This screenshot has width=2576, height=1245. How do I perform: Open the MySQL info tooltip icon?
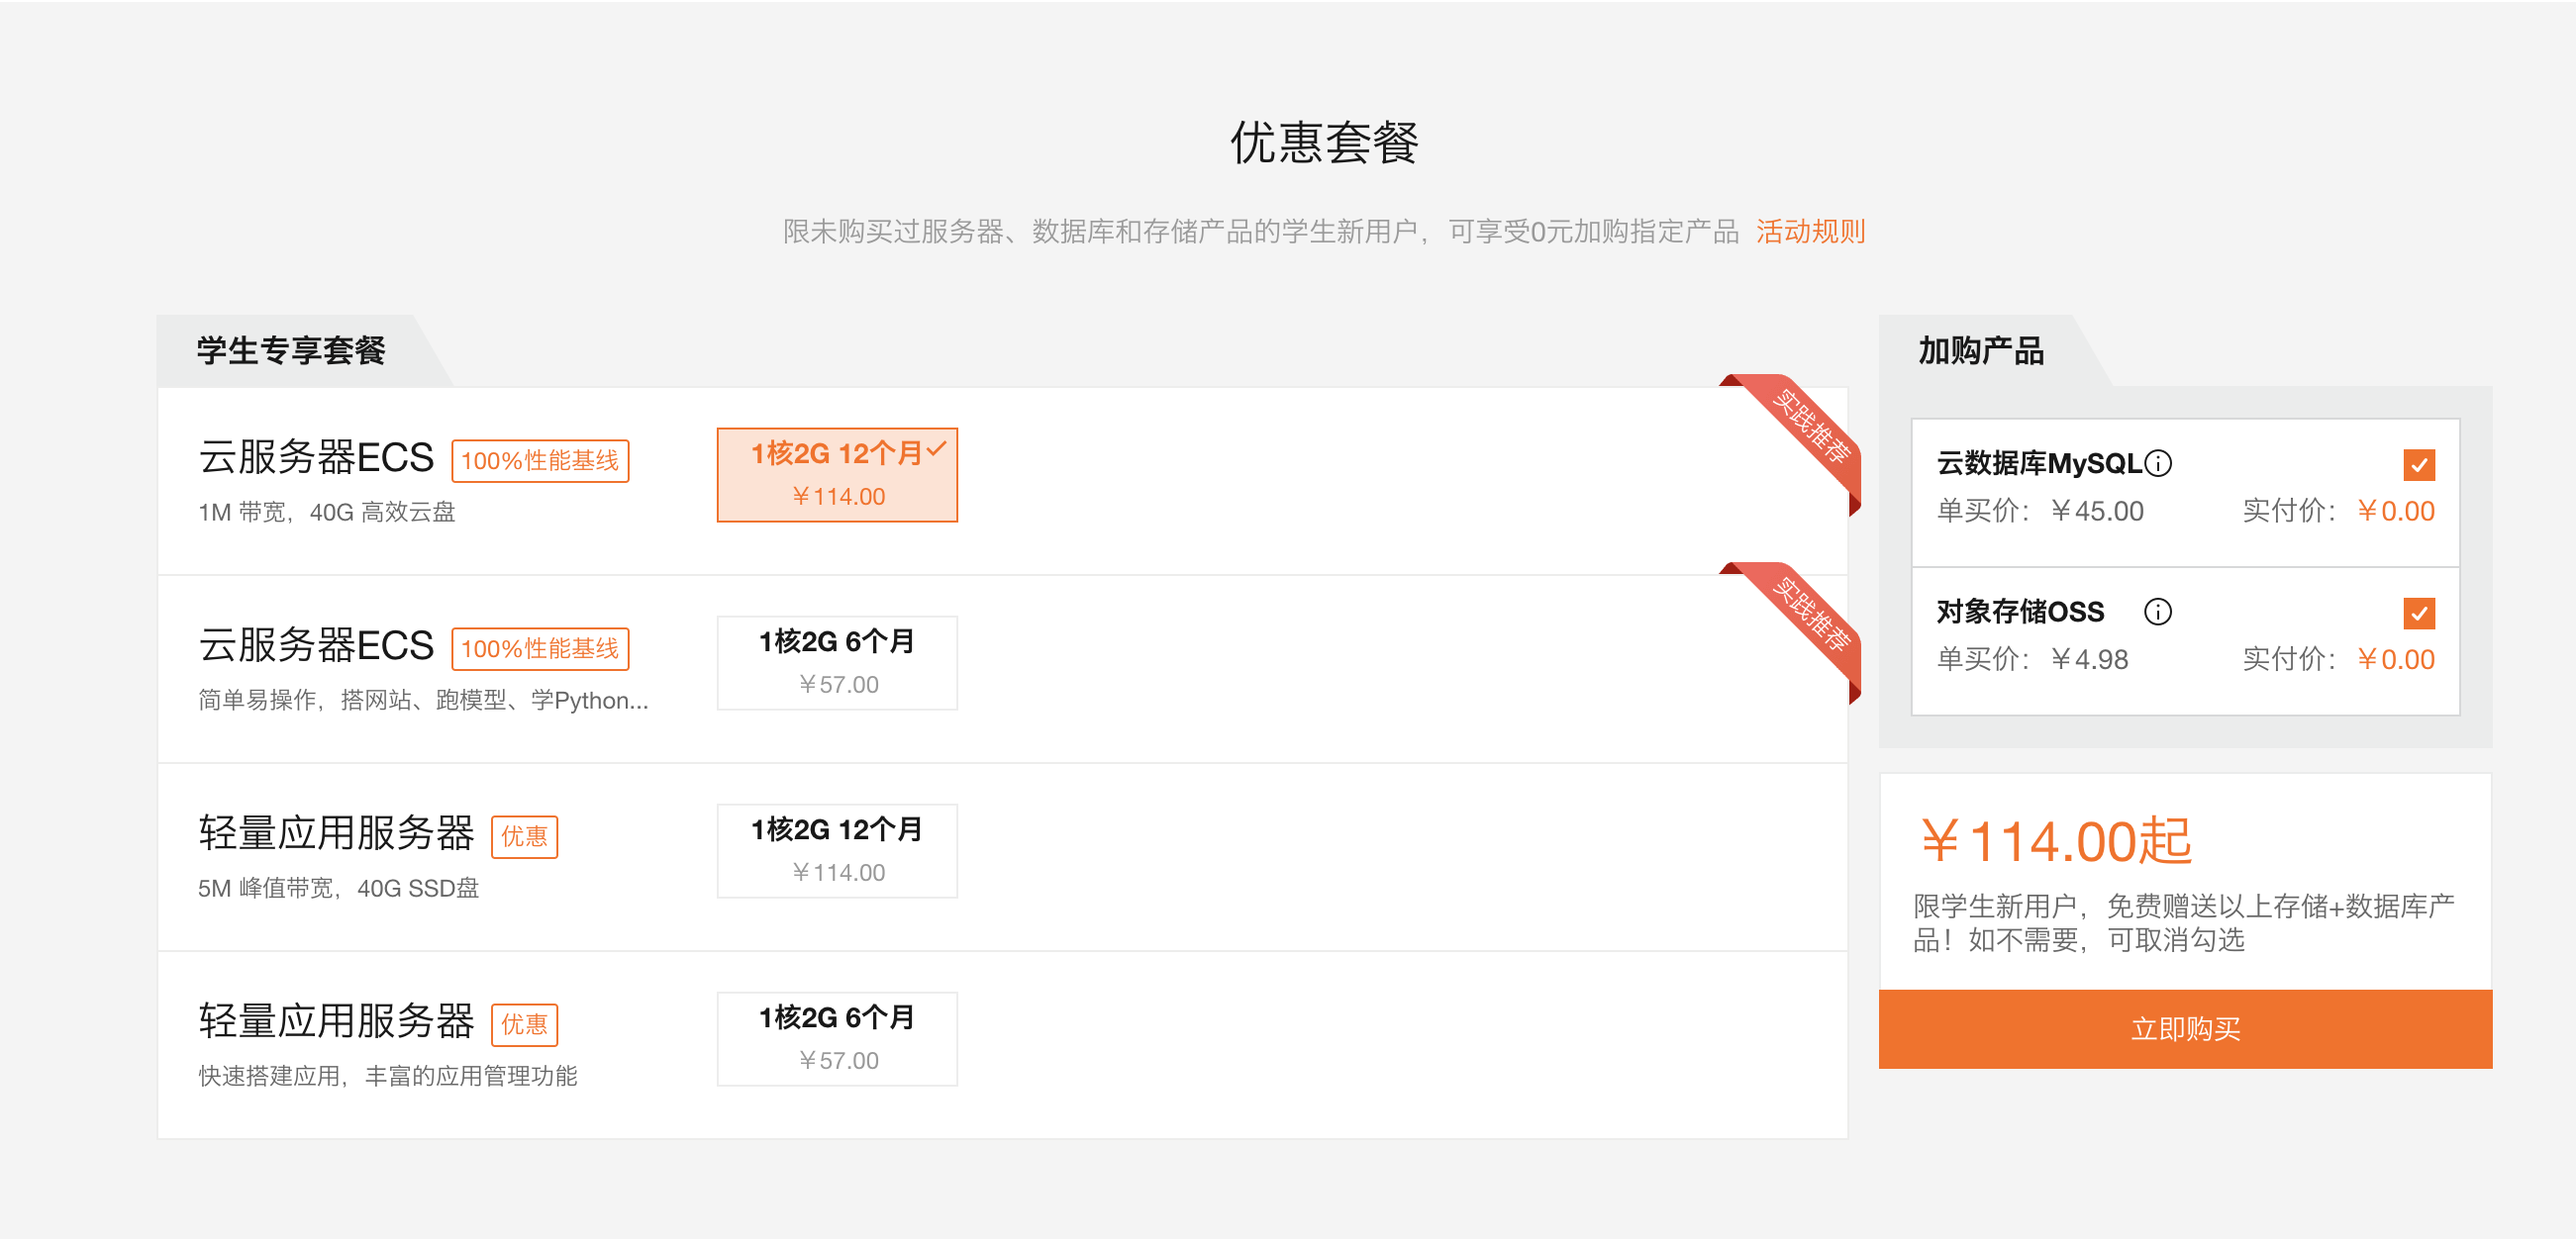(2158, 464)
